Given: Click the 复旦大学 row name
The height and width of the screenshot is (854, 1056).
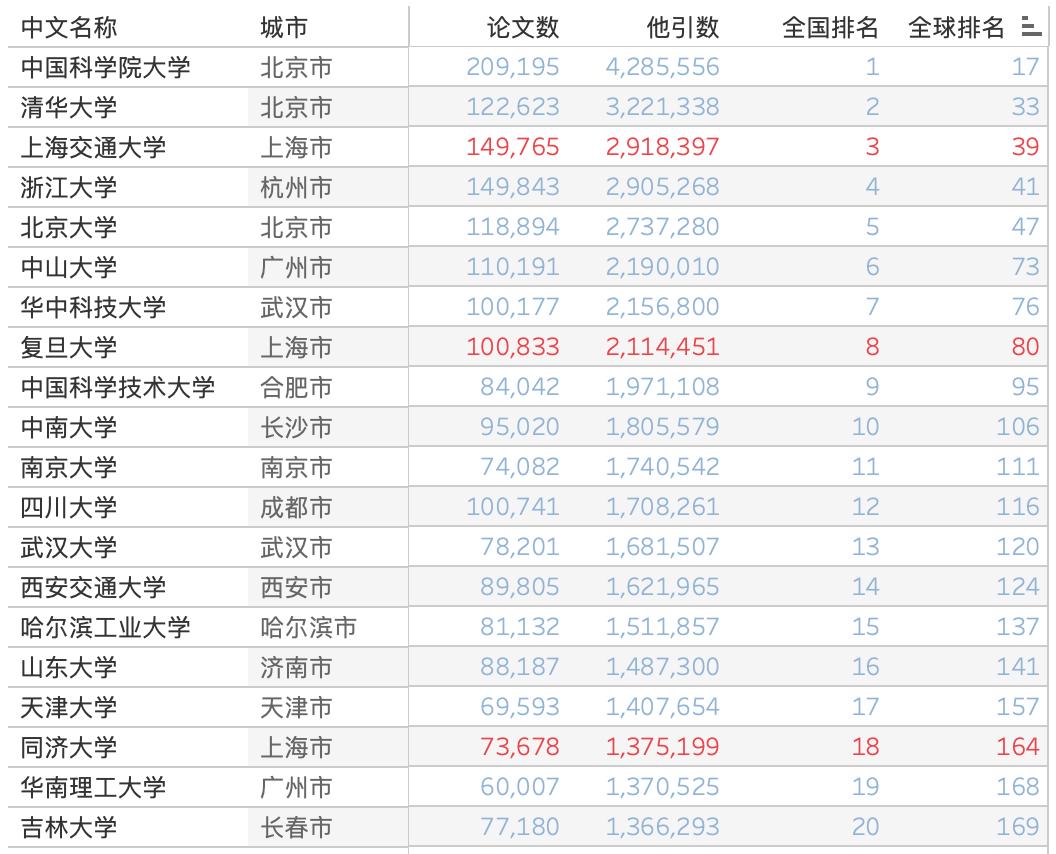Looking at the screenshot, I should 69,348.
